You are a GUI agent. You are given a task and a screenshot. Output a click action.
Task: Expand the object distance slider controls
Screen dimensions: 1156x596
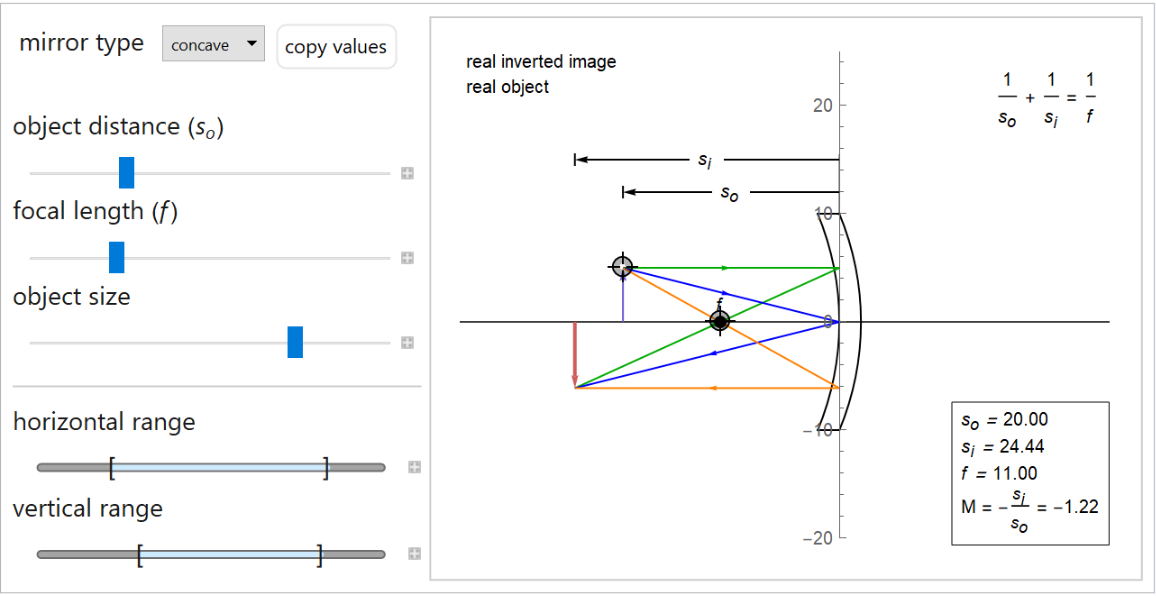[407, 174]
